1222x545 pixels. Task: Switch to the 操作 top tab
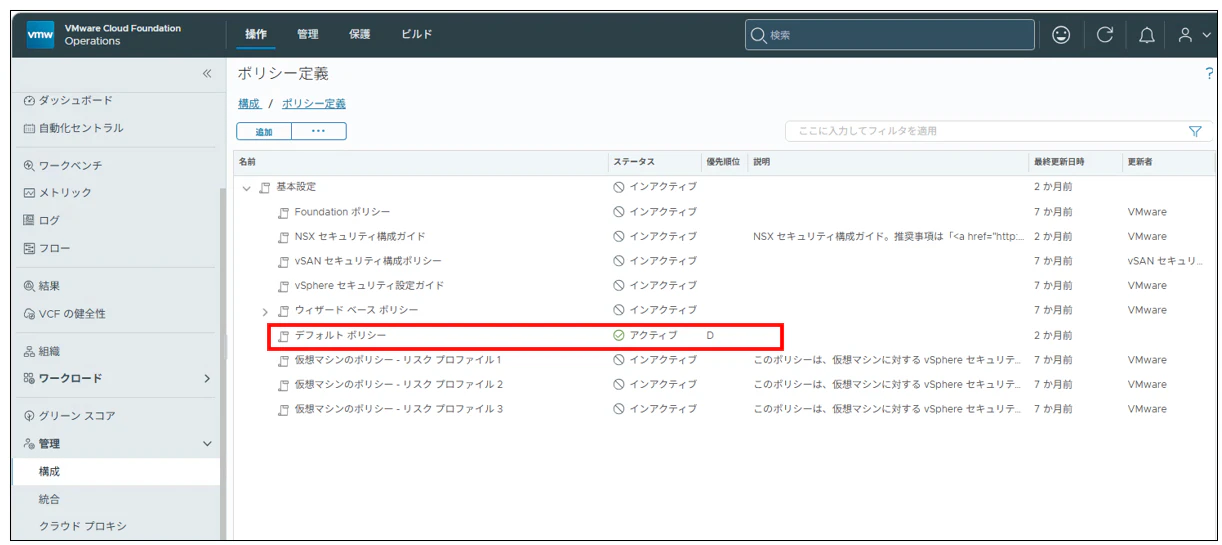pos(257,34)
